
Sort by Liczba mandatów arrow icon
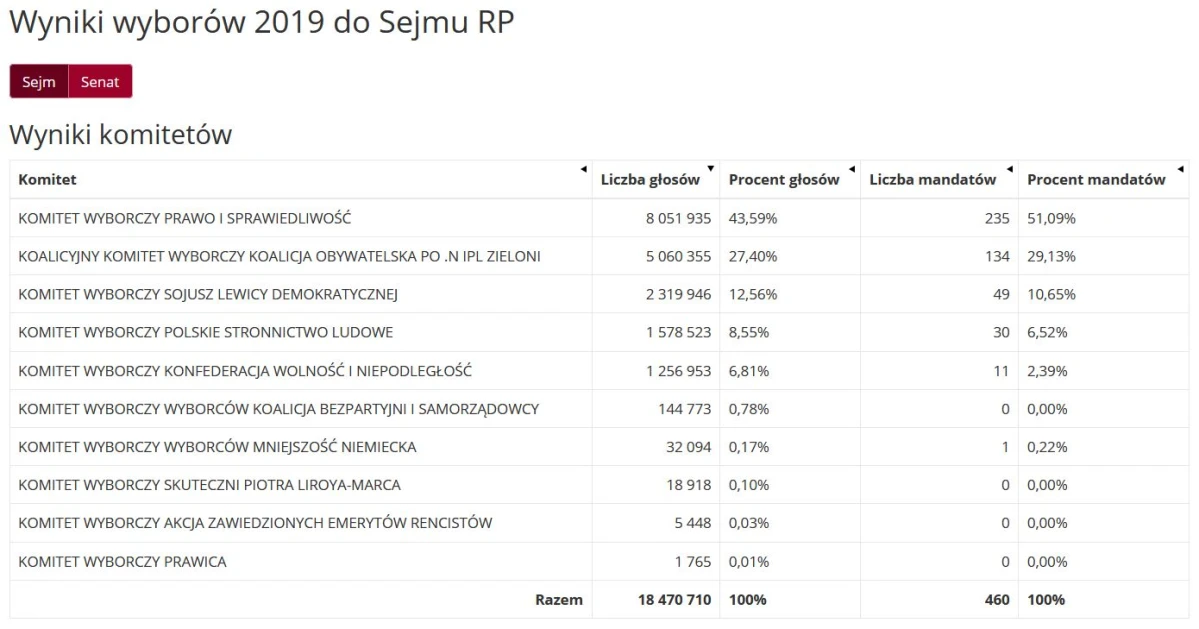click(1009, 169)
